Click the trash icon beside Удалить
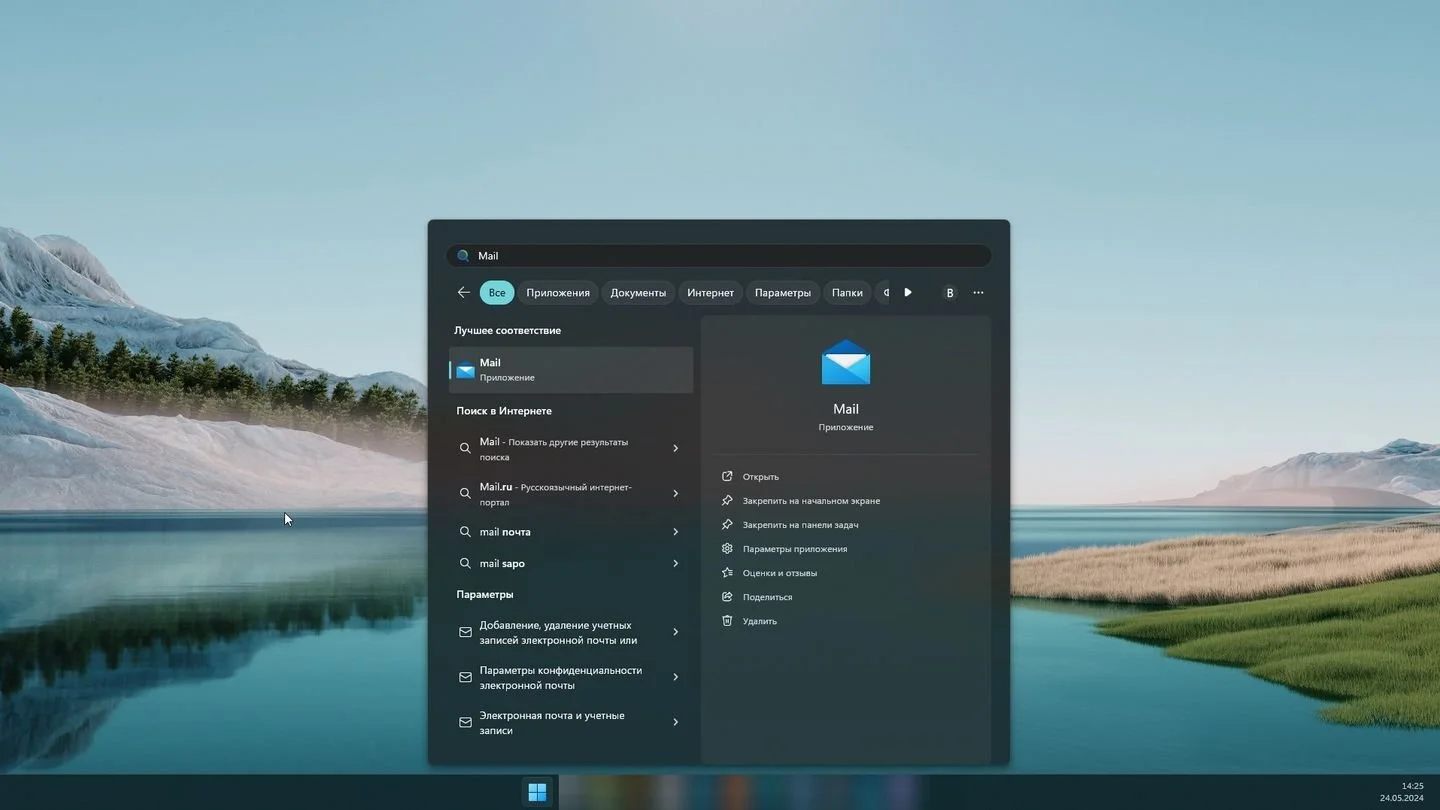This screenshot has height=810, width=1440. (727, 621)
